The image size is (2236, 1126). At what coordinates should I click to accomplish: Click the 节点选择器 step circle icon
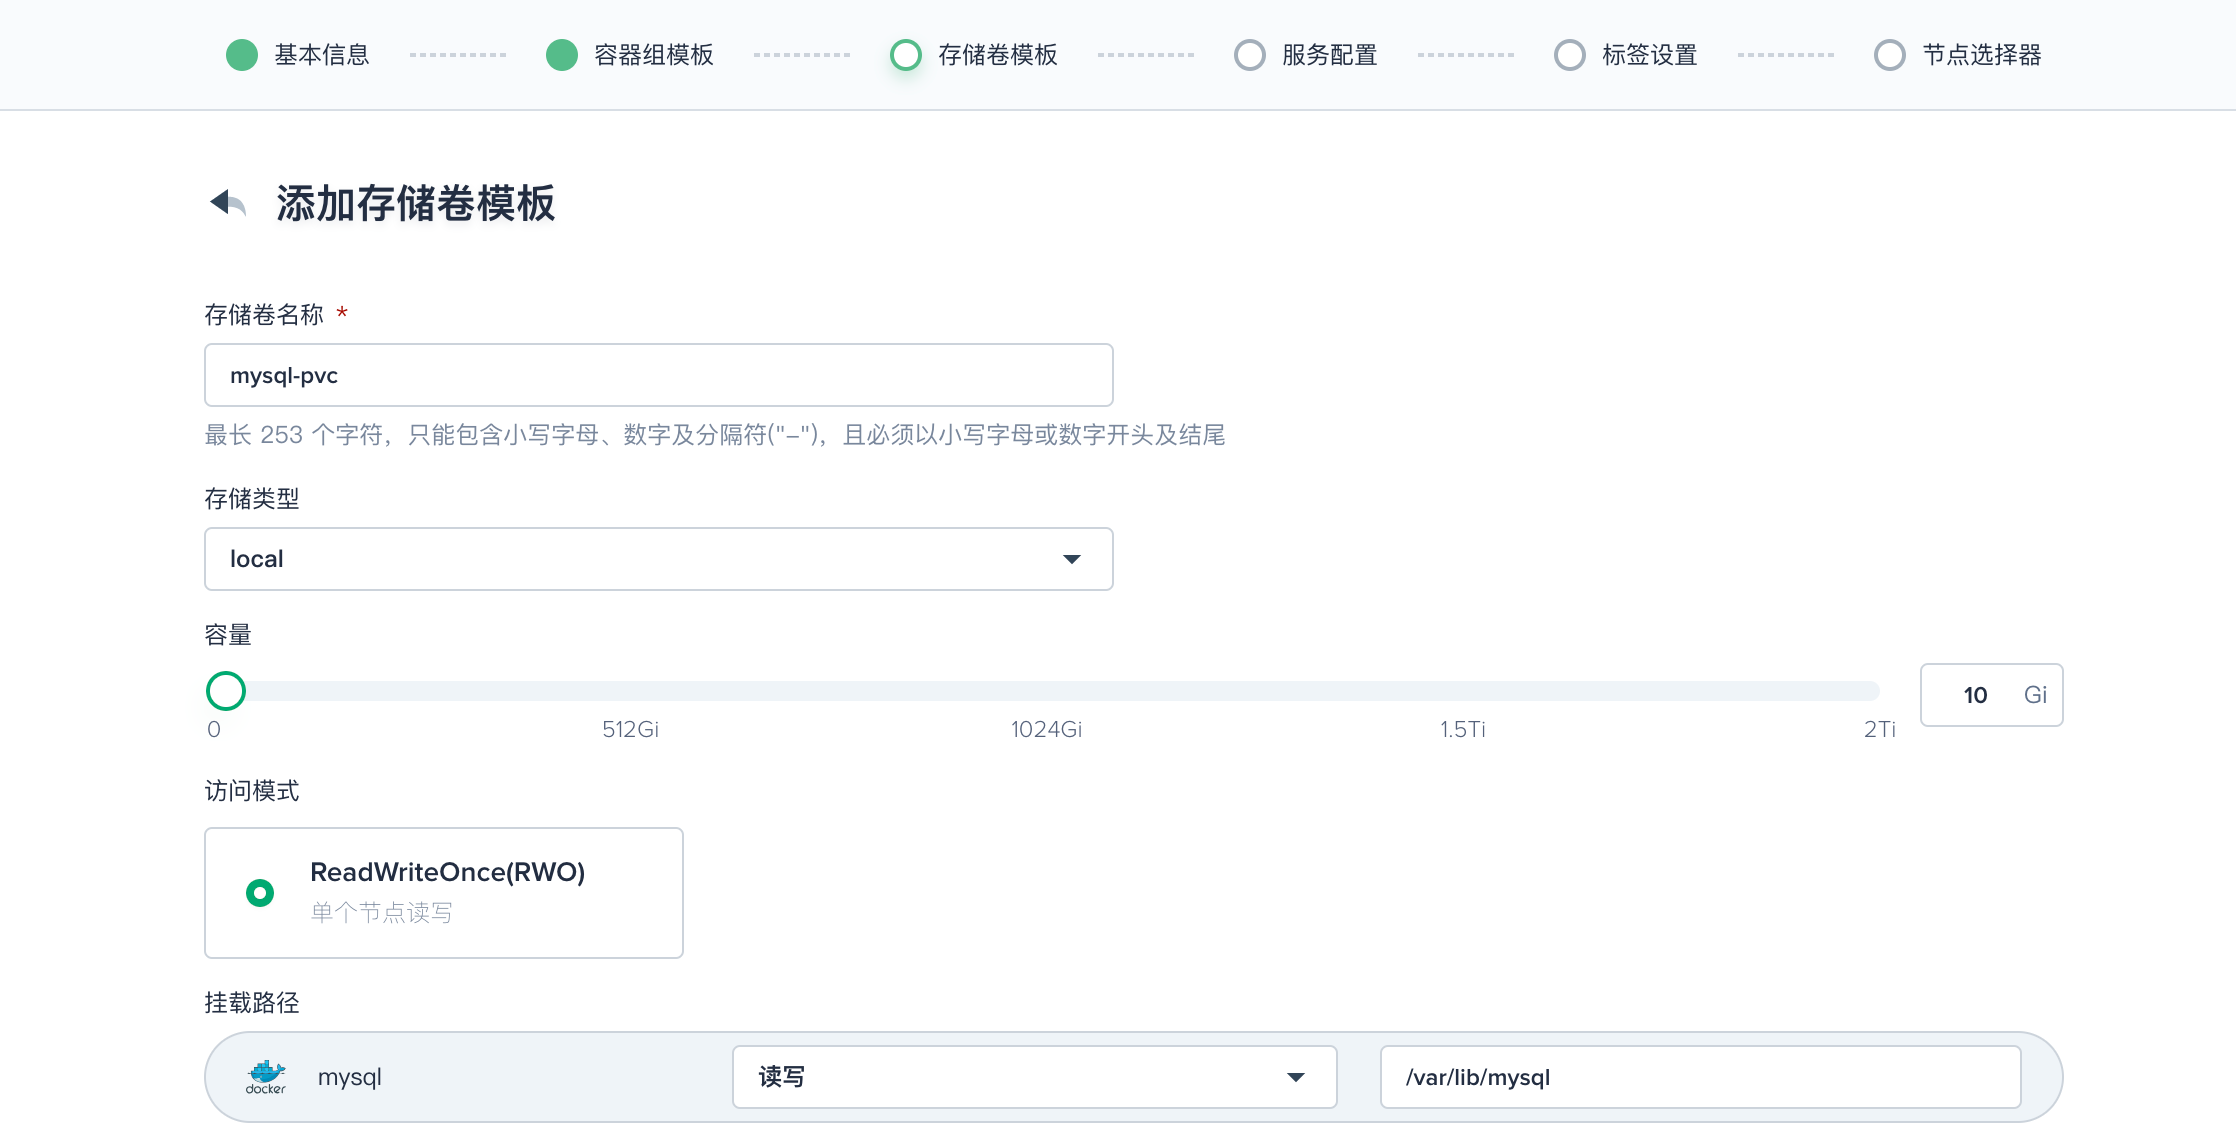coord(1890,55)
